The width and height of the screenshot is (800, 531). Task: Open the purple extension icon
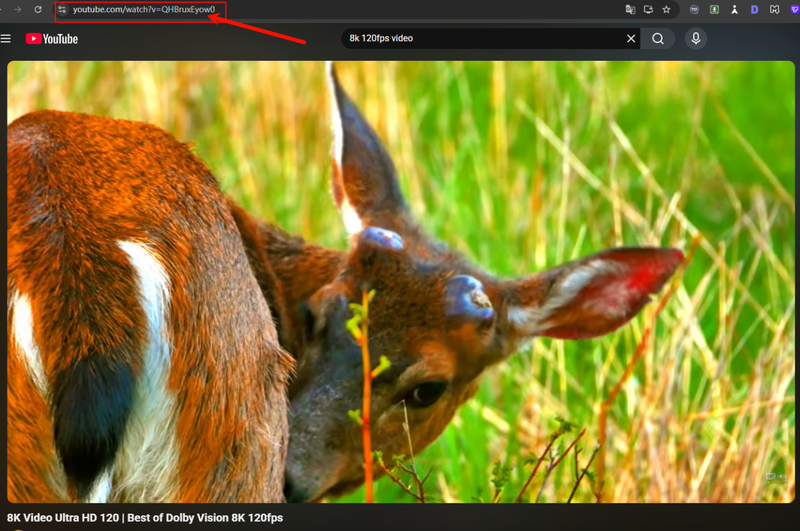click(794, 10)
